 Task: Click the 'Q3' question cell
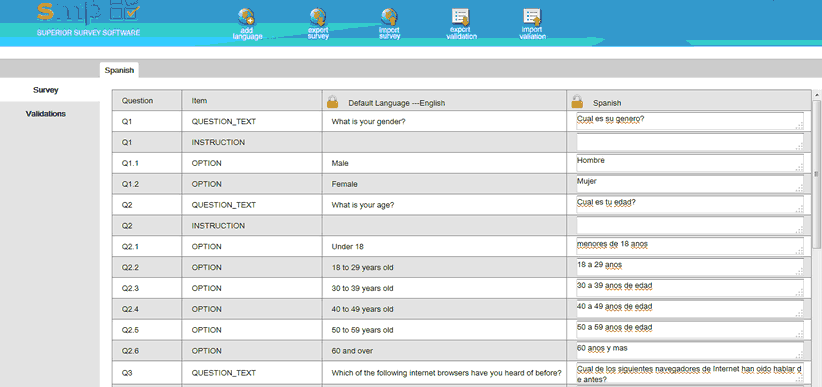147,373
